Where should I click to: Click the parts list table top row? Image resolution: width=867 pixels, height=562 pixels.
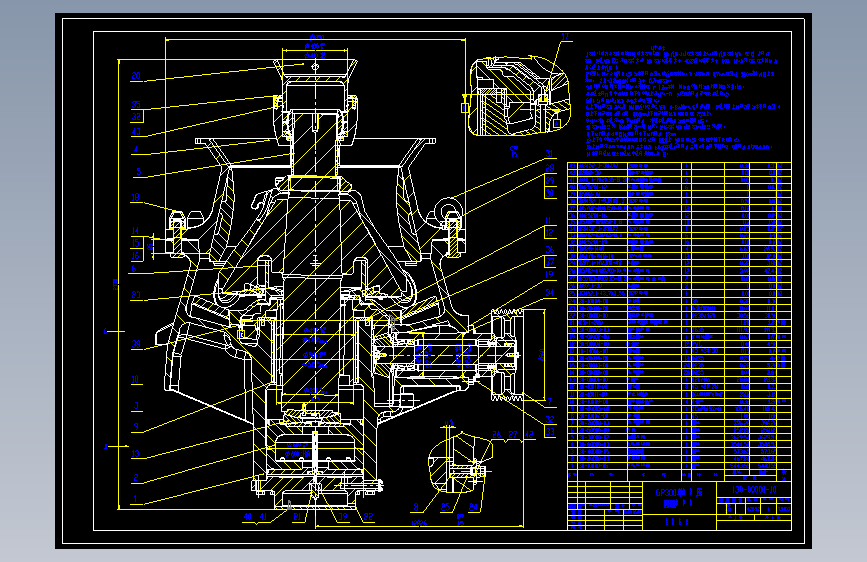click(x=679, y=165)
